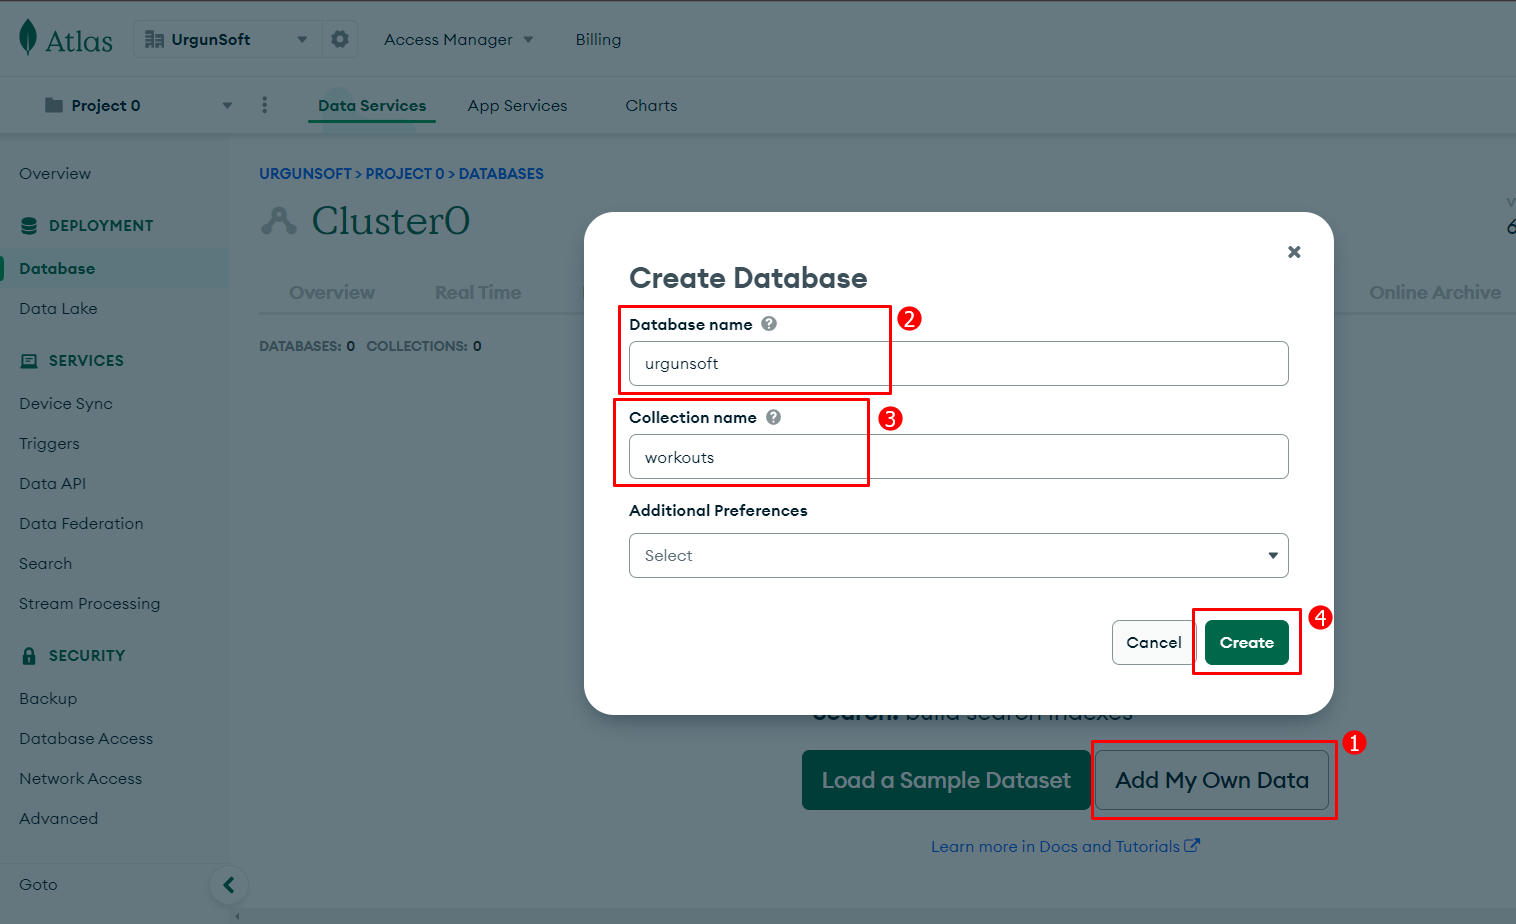Click the Create button
This screenshot has width=1516, height=924.
click(x=1247, y=642)
